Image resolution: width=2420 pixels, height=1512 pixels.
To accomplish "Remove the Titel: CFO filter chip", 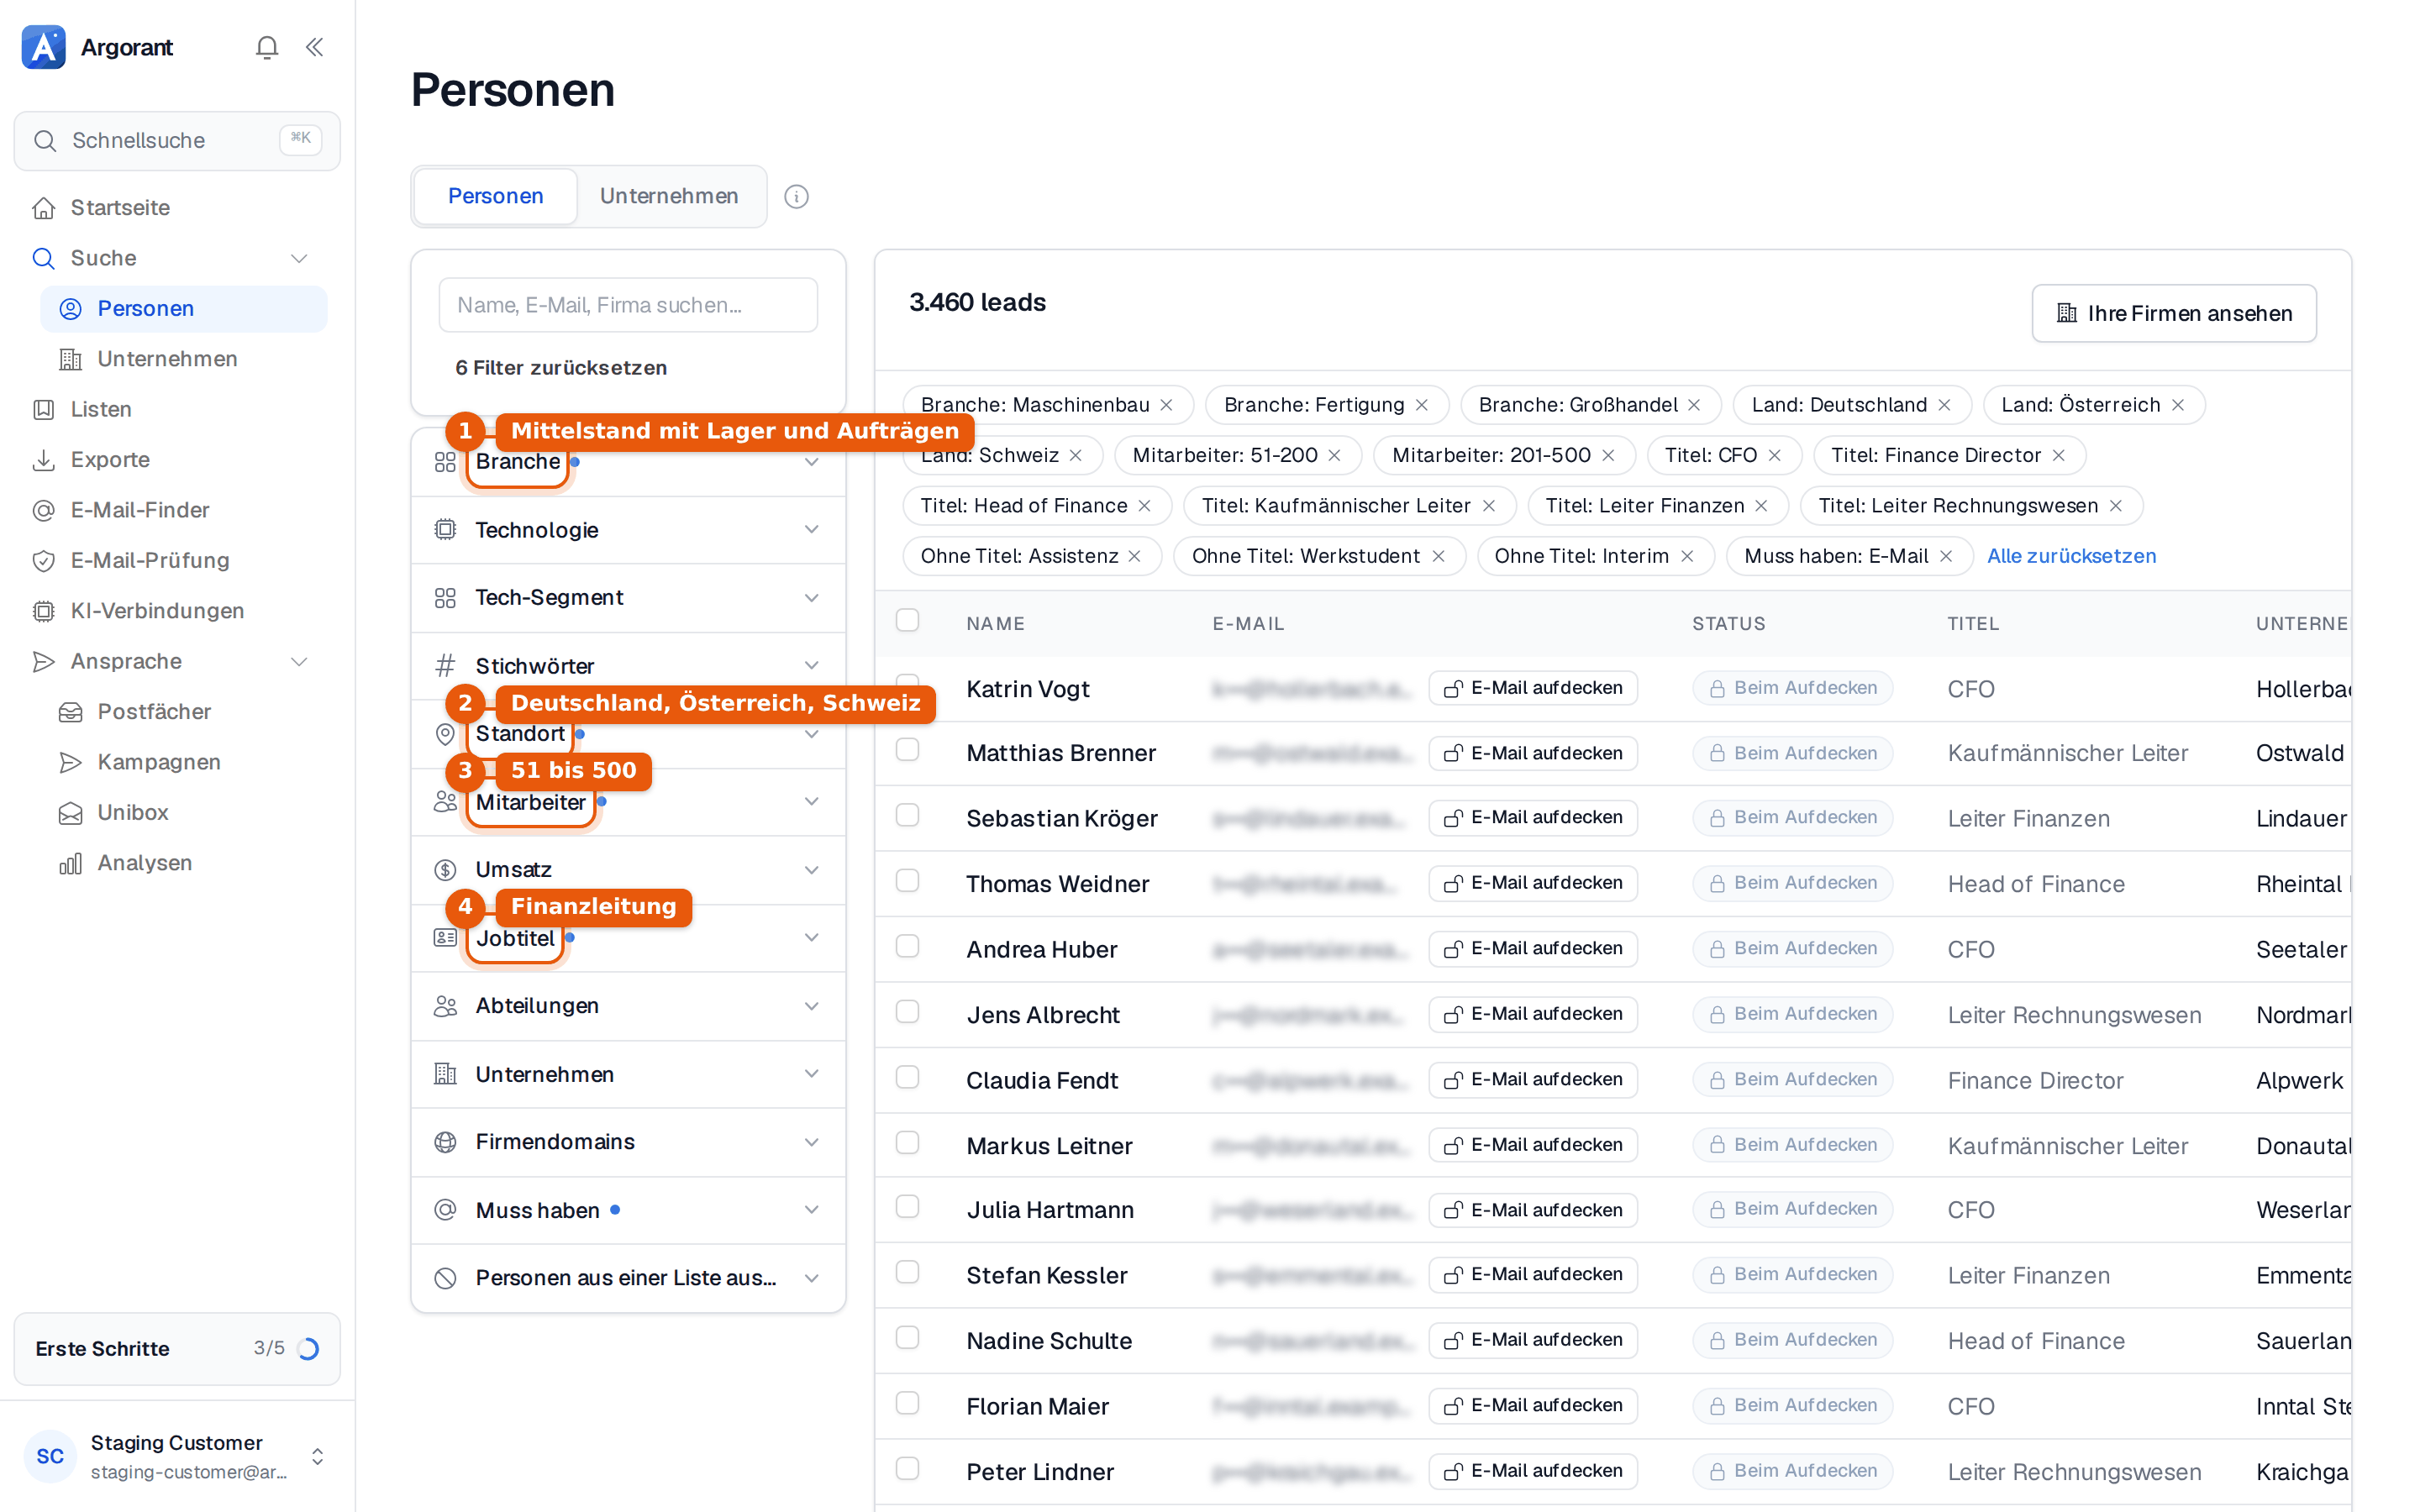I will click(x=1775, y=455).
